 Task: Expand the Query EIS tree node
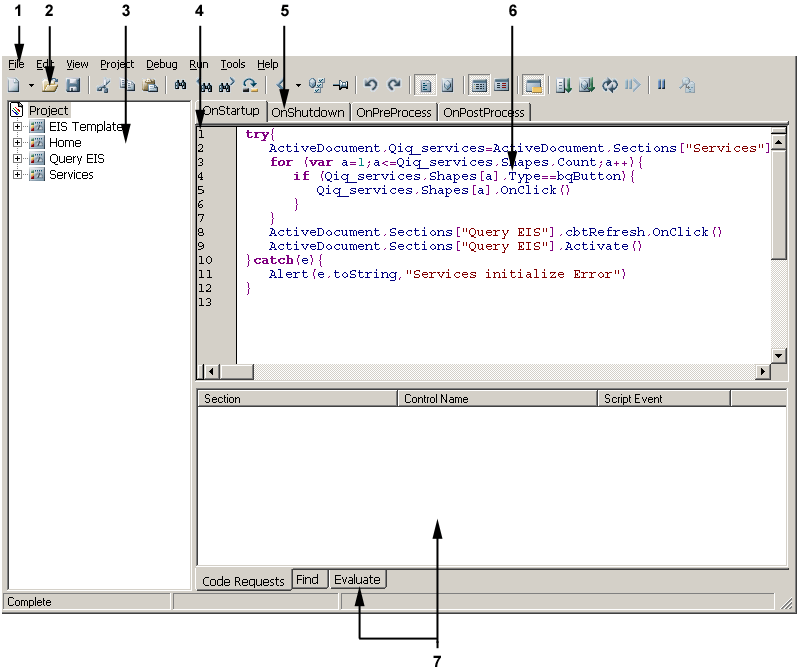click(18, 158)
